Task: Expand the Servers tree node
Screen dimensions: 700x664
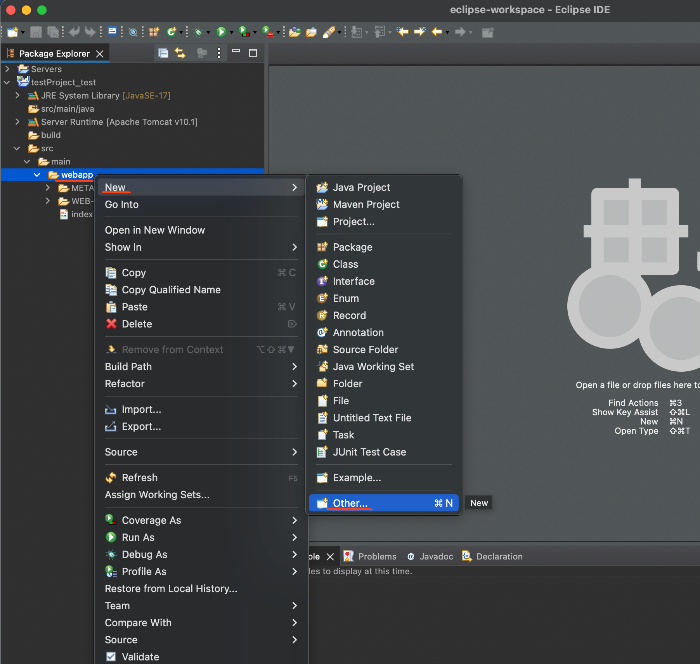Action: (7, 69)
